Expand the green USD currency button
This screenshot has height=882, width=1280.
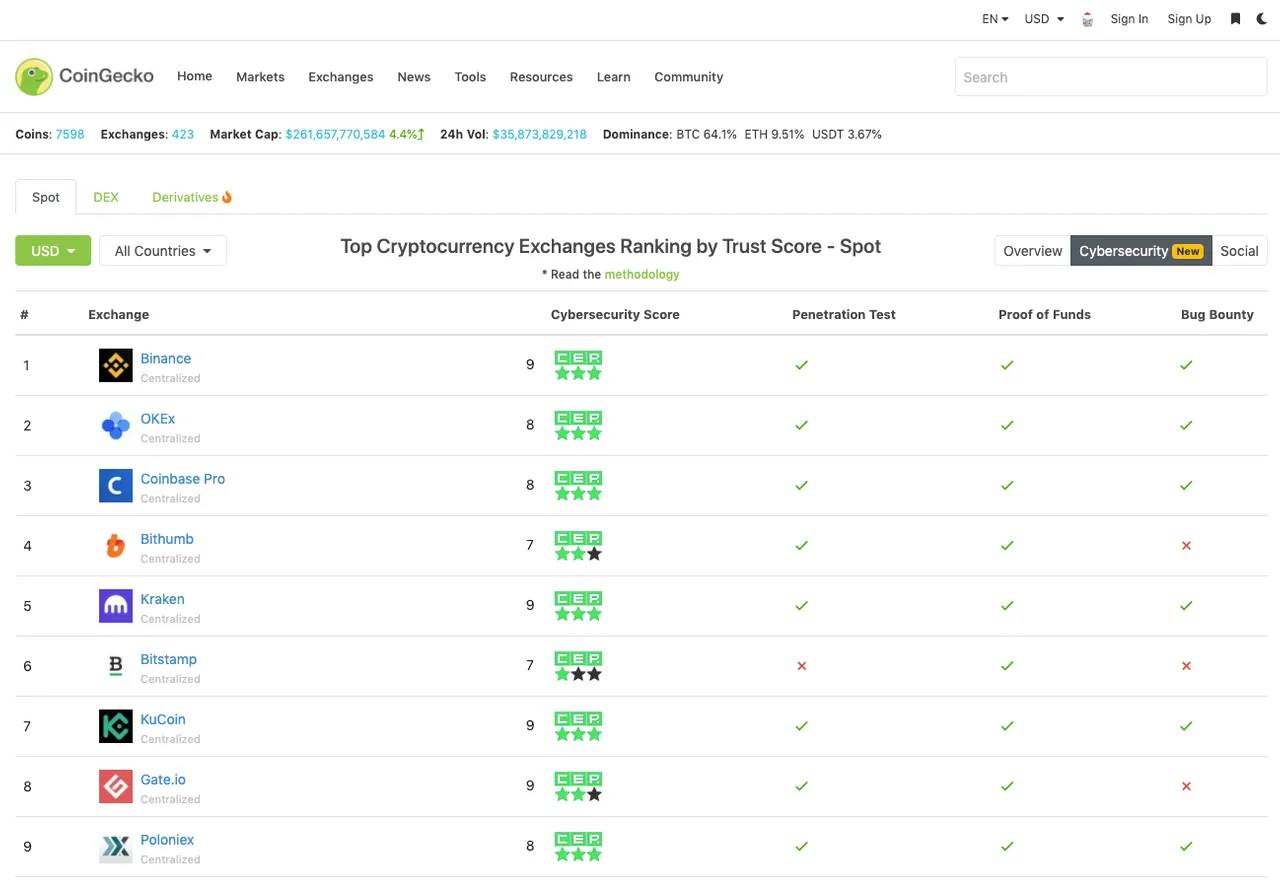(53, 251)
